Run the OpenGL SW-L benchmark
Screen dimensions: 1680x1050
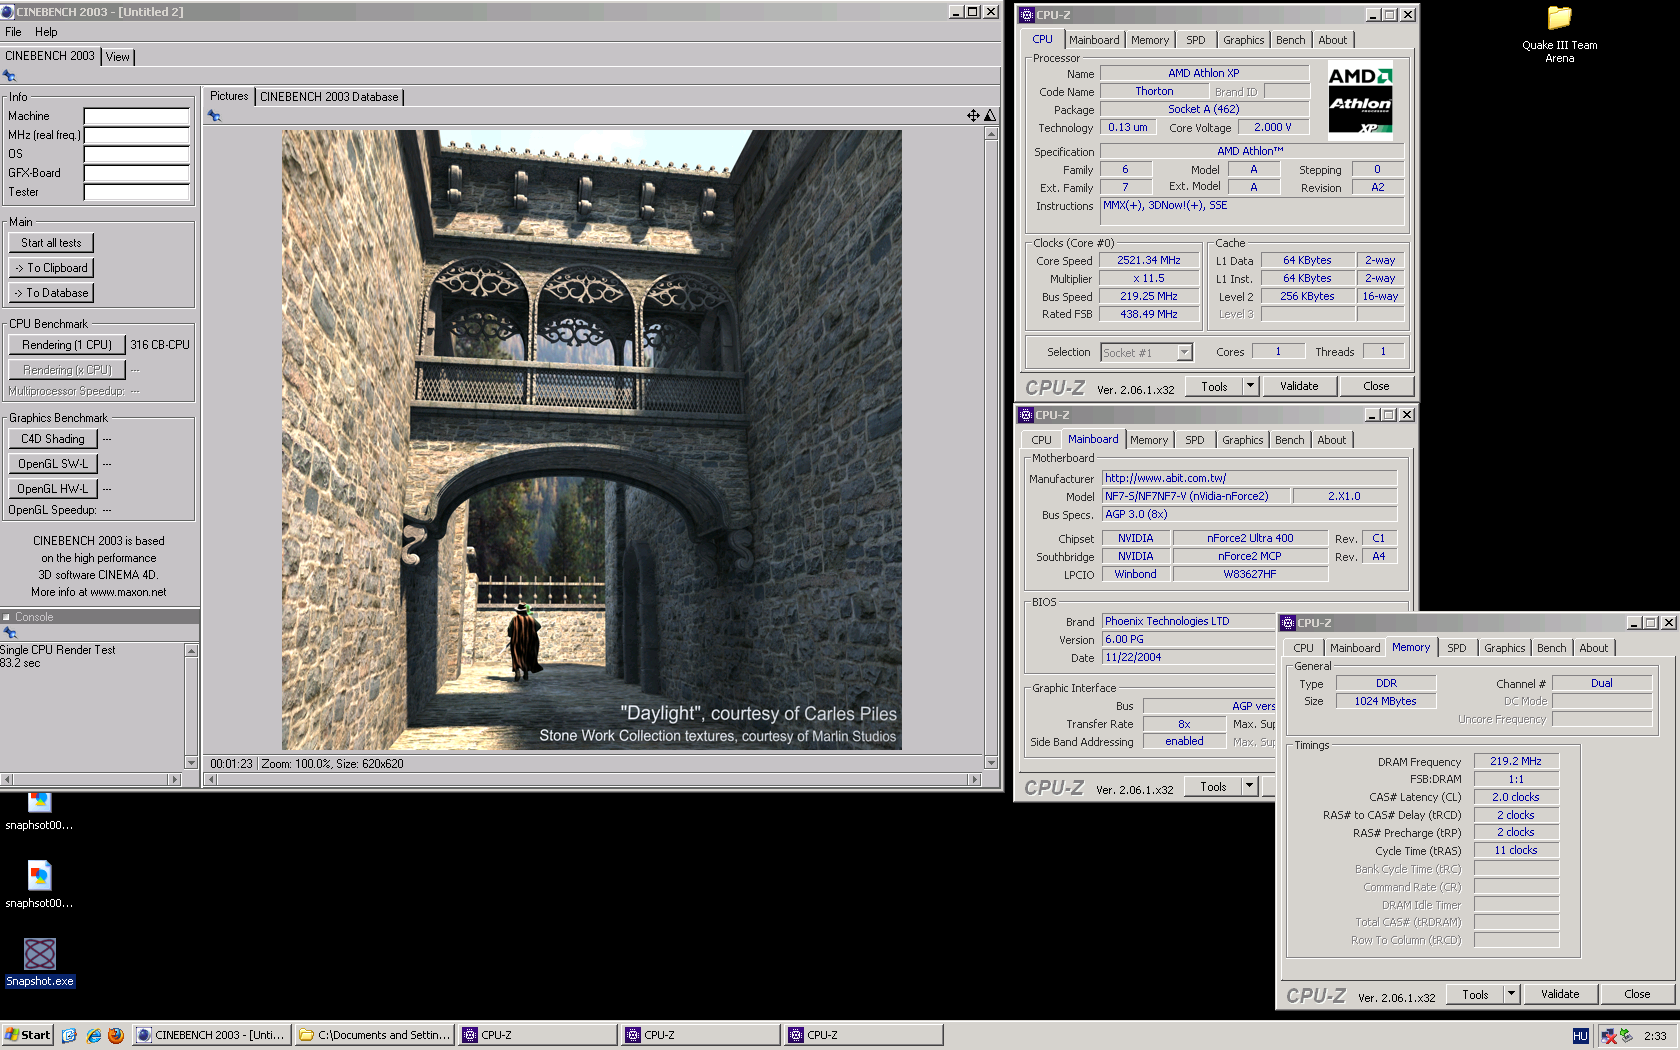[x=53, y=464]
